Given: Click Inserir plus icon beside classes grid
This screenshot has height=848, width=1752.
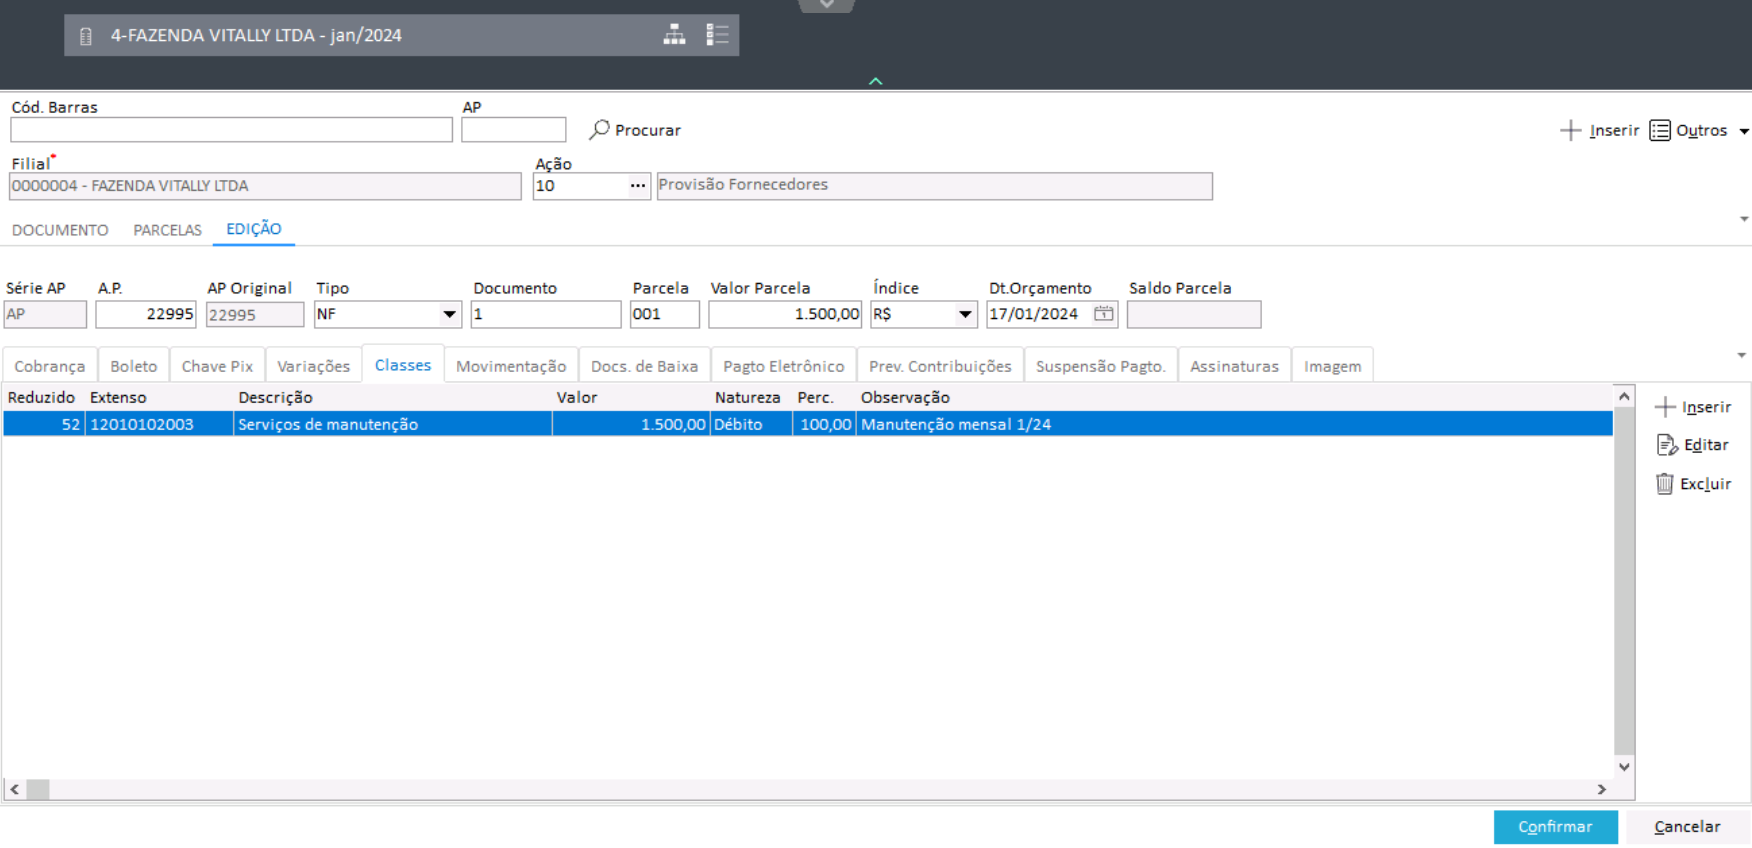Looking at the screenshot, I should [1665, 407].
